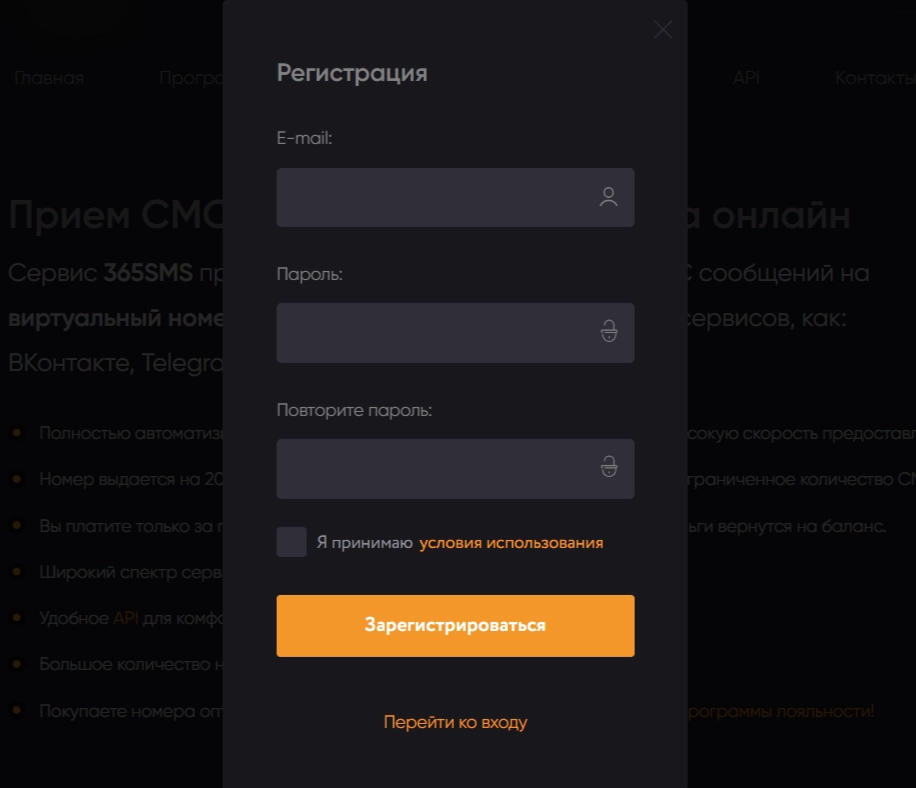Click the orange API link in the feature list
This screenshot has height=788, width=916.
pyautogui.click(x=125, y=619)
